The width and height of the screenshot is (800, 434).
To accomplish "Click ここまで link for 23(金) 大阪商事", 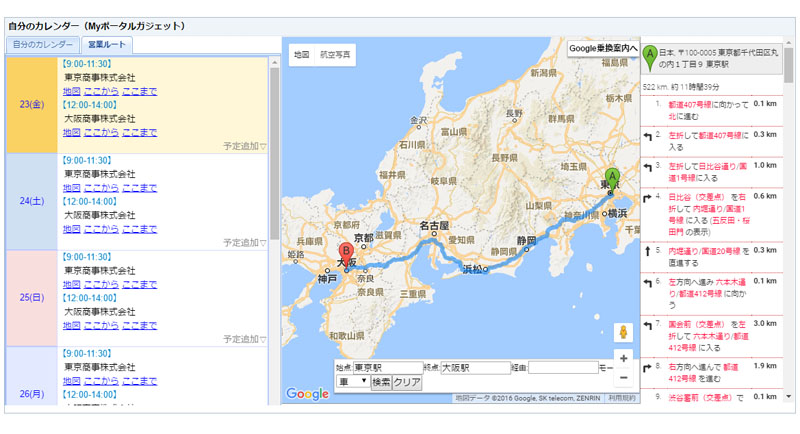I will [139, 133].
